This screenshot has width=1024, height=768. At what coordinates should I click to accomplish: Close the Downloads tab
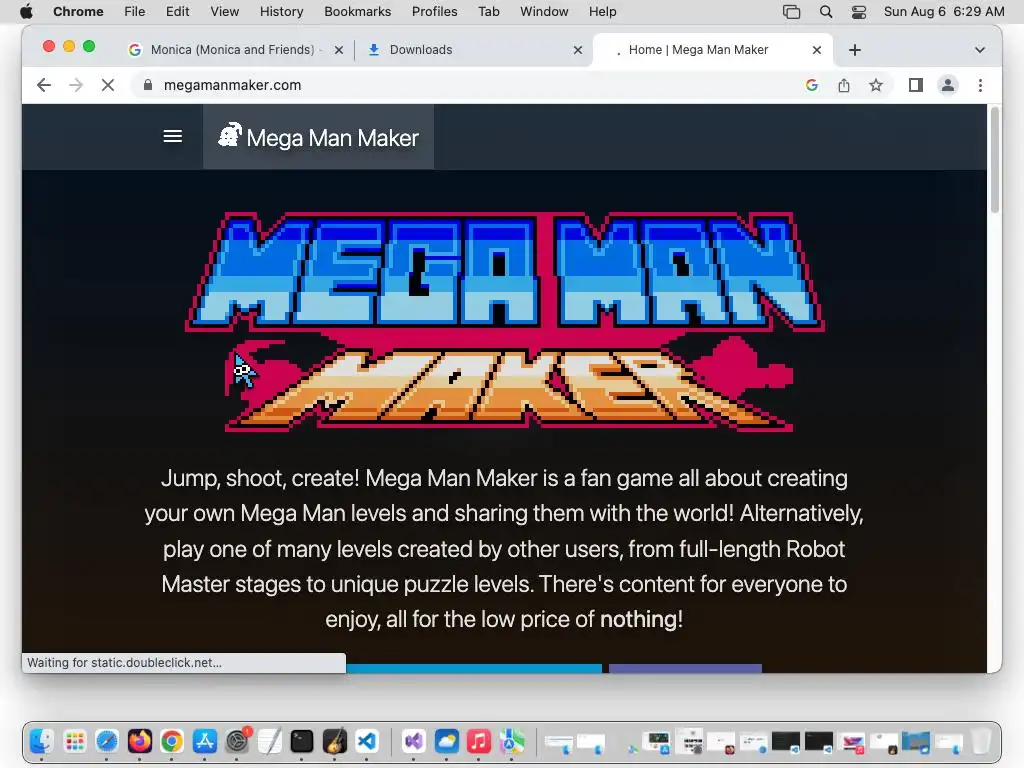click(x=577, y=50)
